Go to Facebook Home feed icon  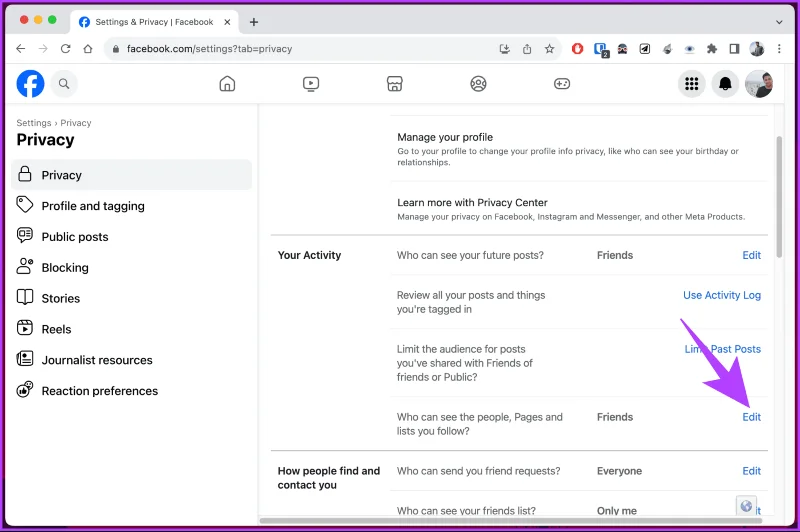[227, 84]
